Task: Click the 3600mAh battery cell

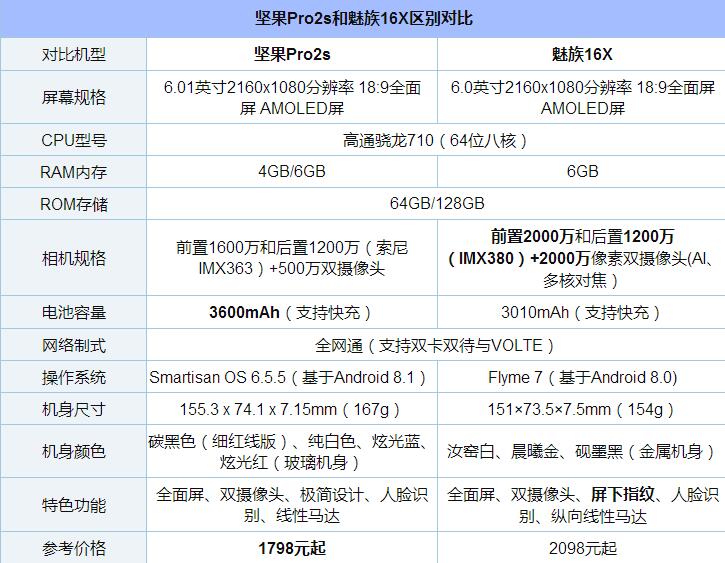Action: click(292, 312)
